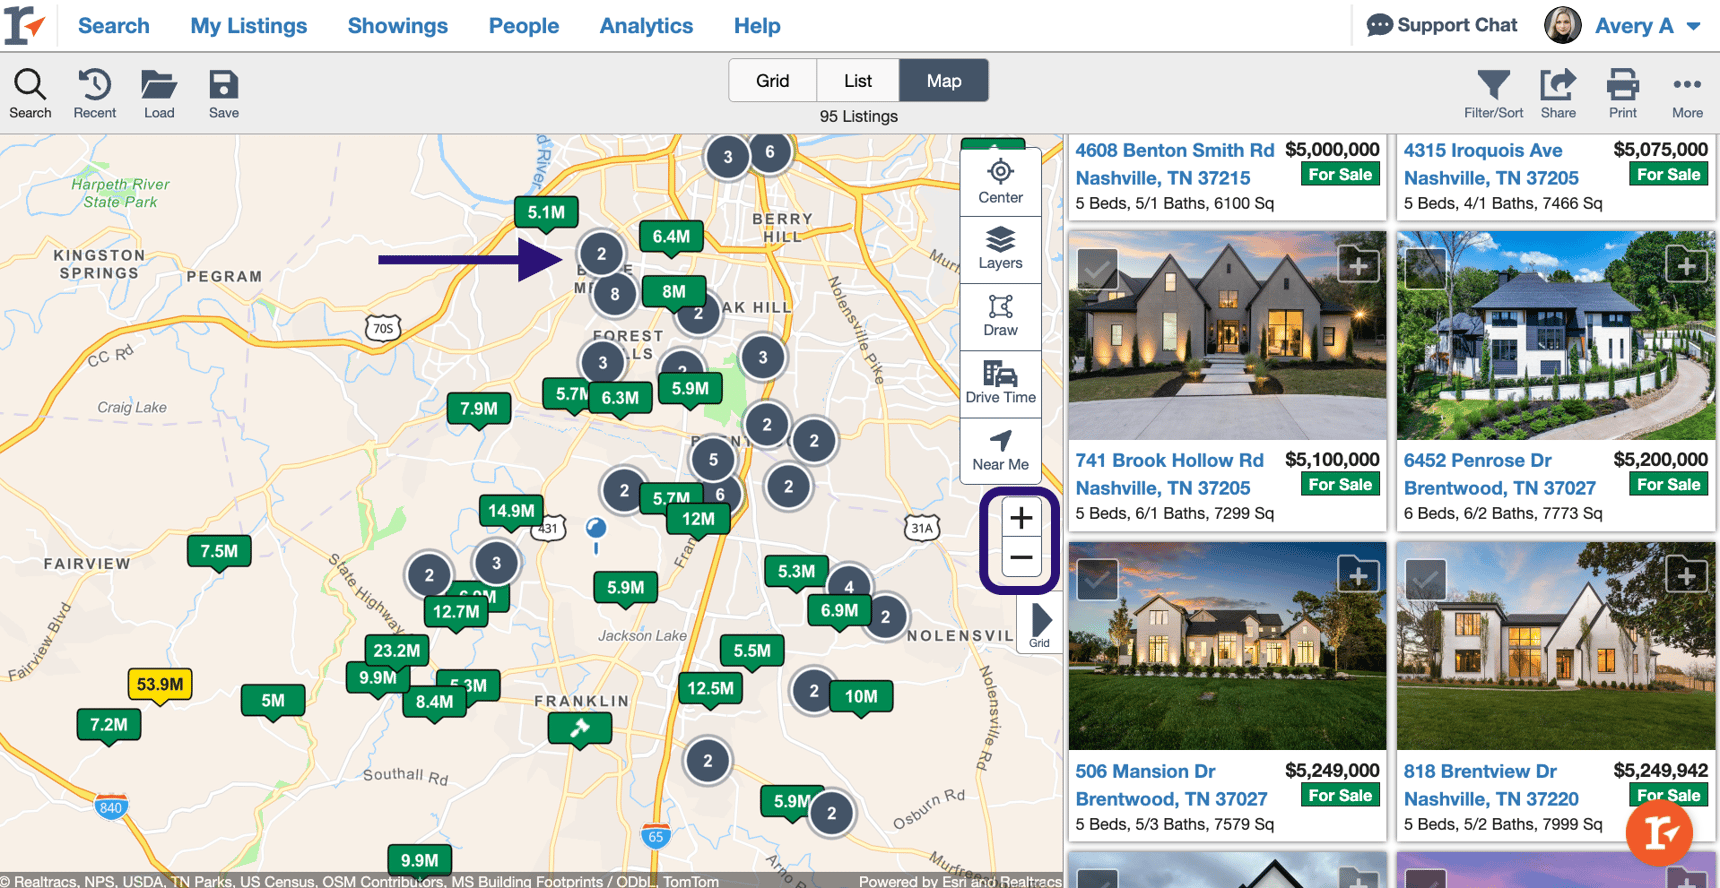Zoom in the map with plus button
The height and width of the screenshot is (888, 1720).
coord(1020,518)
